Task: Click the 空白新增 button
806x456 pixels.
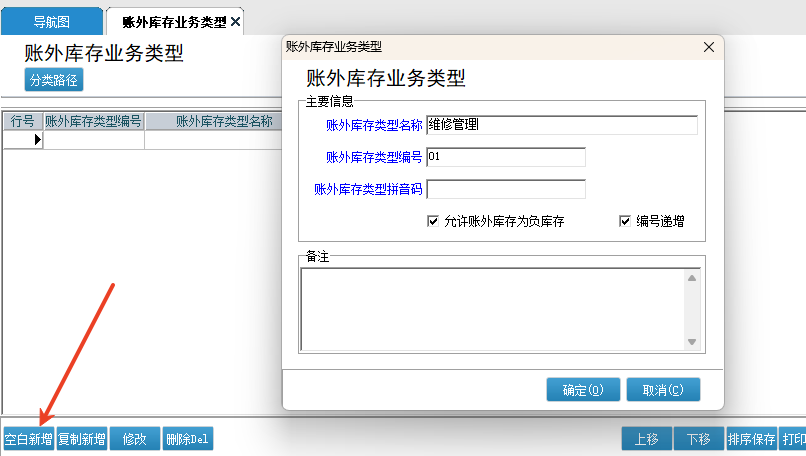Action: tap(28, 439)
